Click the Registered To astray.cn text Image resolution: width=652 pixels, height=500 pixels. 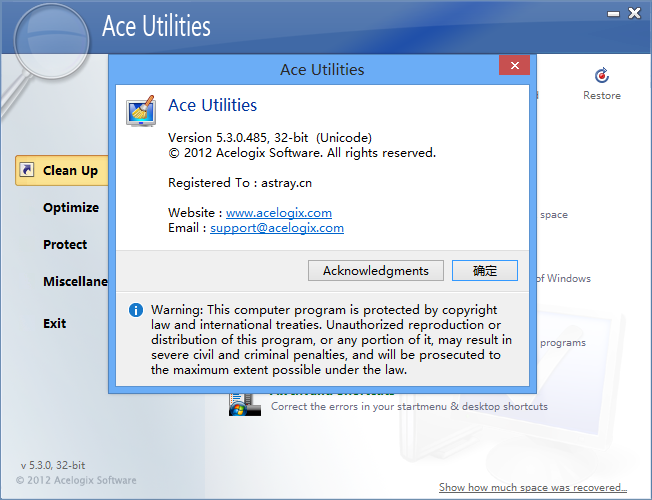[240, 183]
